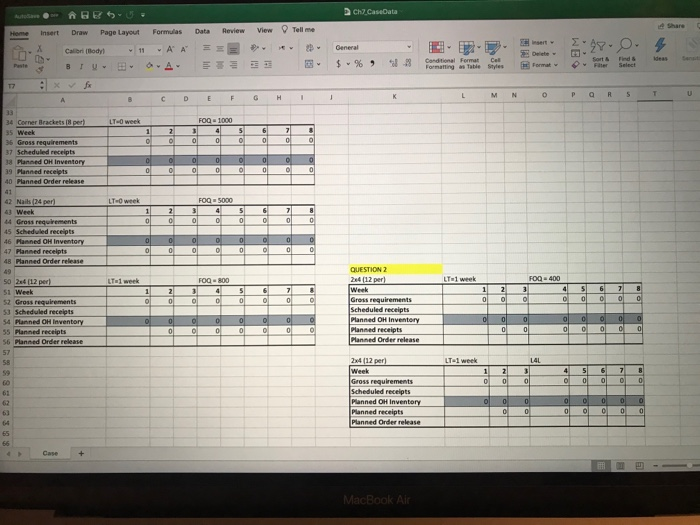Click the Increase Font Size icon
This screenshot has height=525, width=700.
[170, 50]
